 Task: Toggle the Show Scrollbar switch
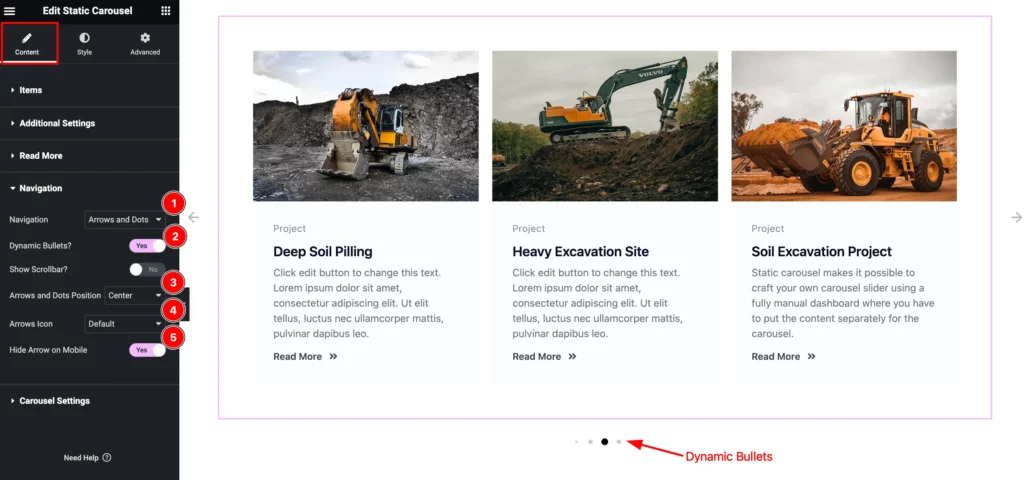[148, 269]
